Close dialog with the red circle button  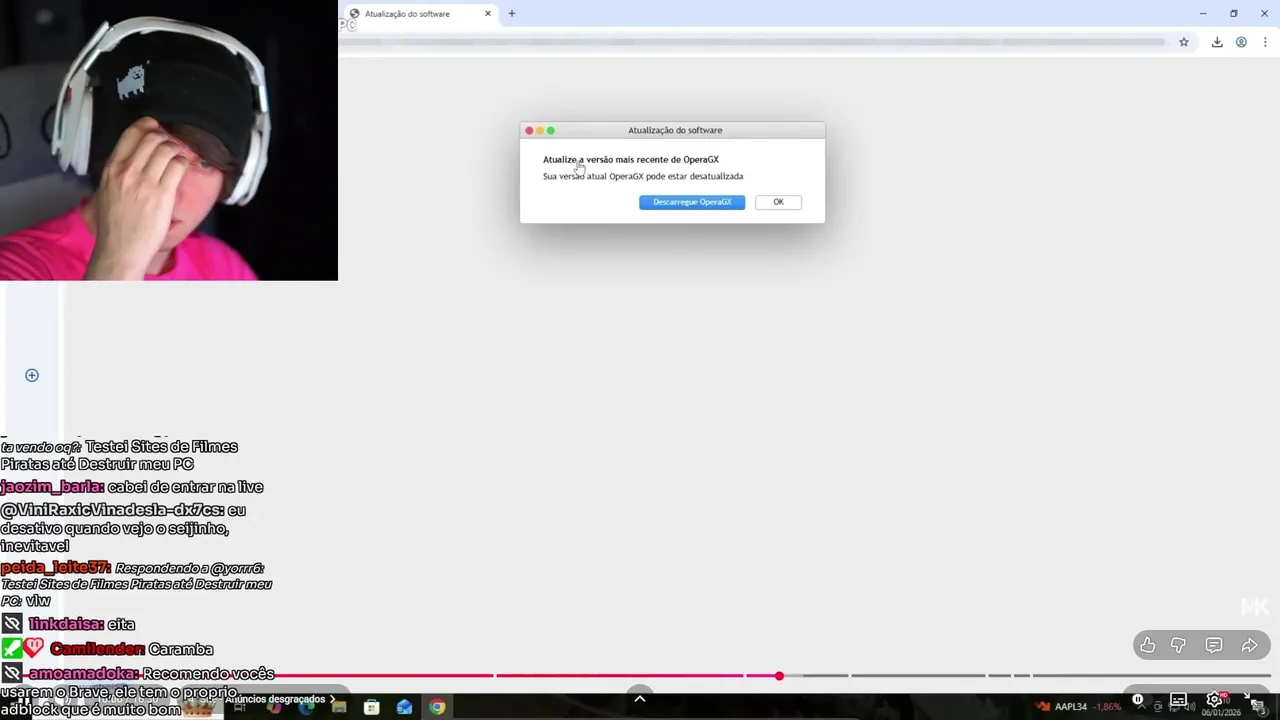click(529, 131)
